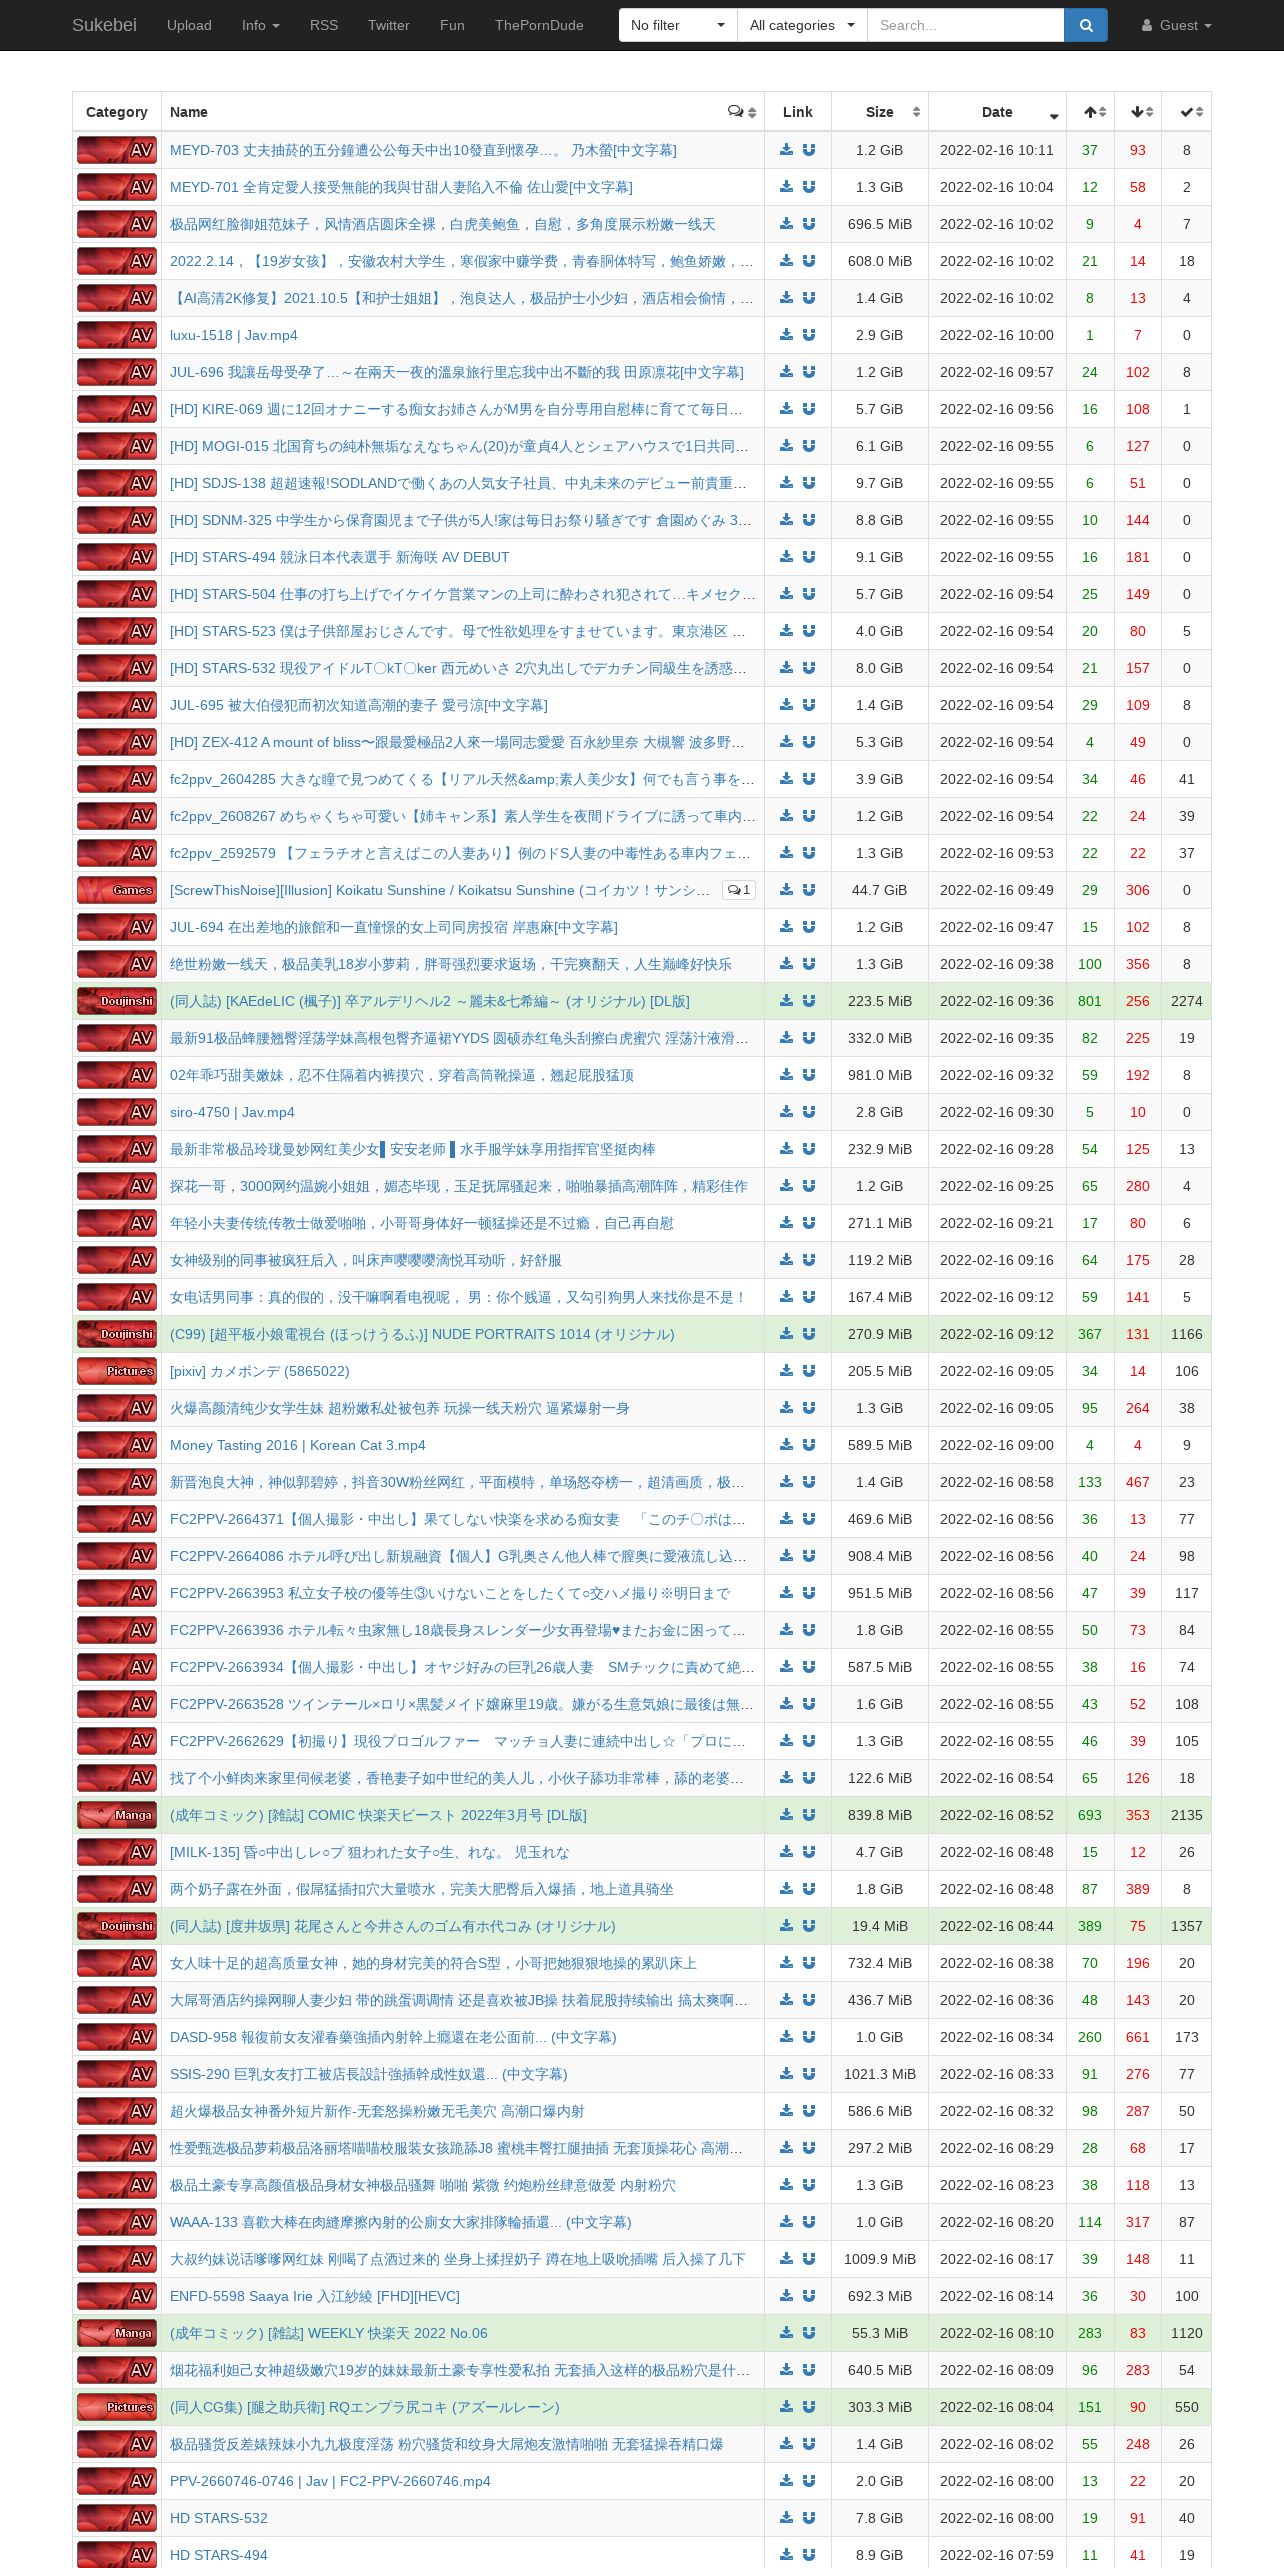1284x2568 pixels.
Task: Open the luxu-1518 | Jav.mp4 torrent page
Action: coord(234,335)
